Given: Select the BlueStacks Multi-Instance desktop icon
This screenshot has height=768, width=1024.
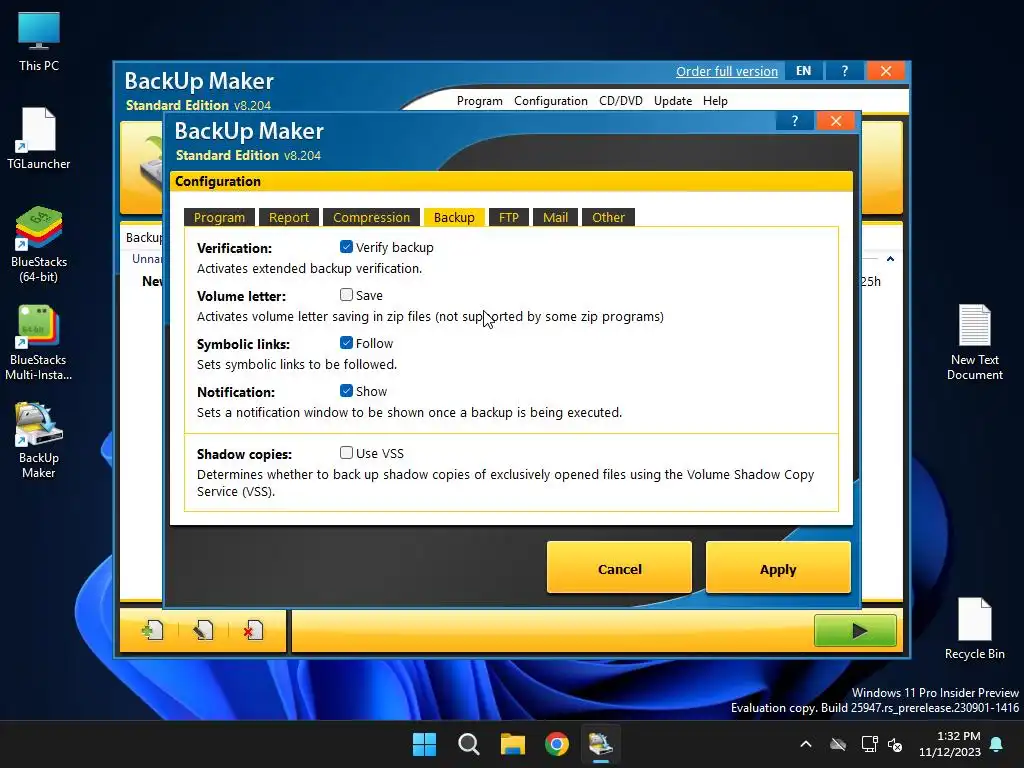Looking at the screenshot, I should (39, 342).
